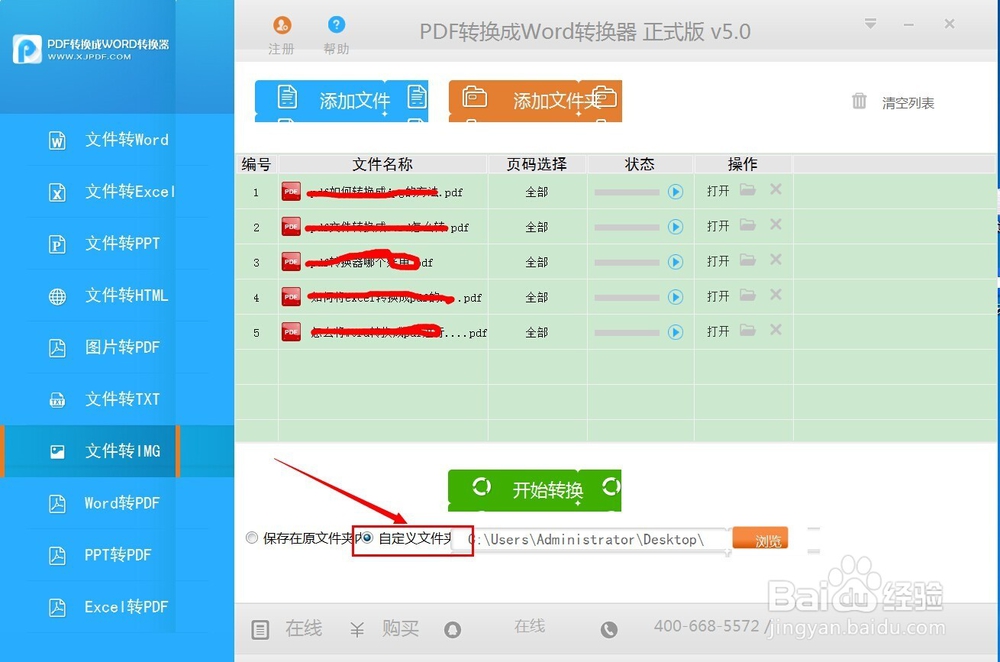Click 打开 for row 3

click(718, 261)
